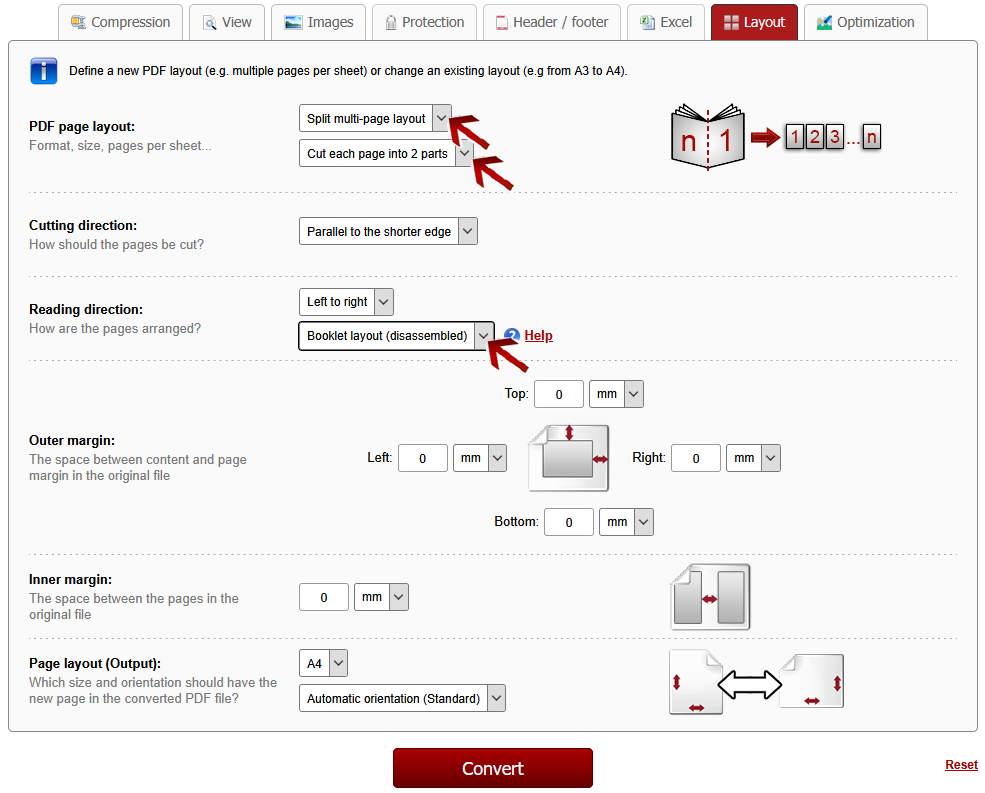Click the Top margin input field
Viewport: 985px width, 793px height.
coord(558,394)
